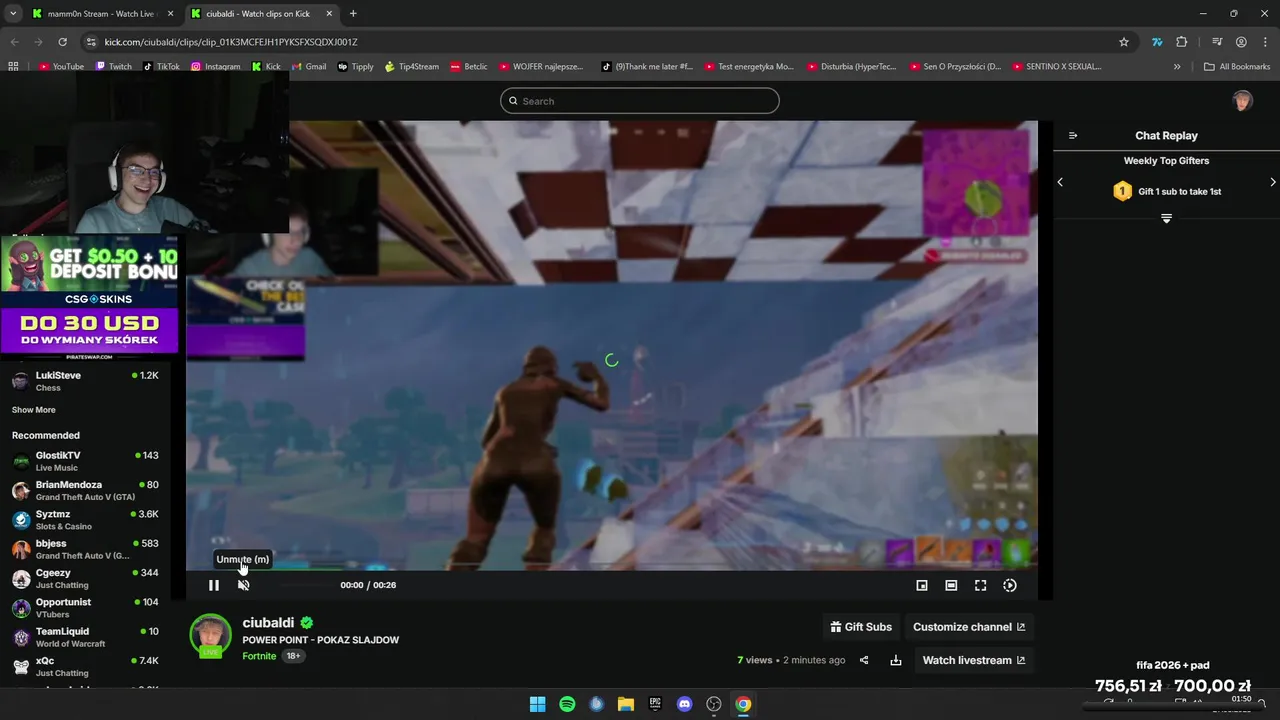Open the All Bookmarks folder
Image resolution: width=1280 pixels, height=720 pixels.
click(x=1237, y=67)
